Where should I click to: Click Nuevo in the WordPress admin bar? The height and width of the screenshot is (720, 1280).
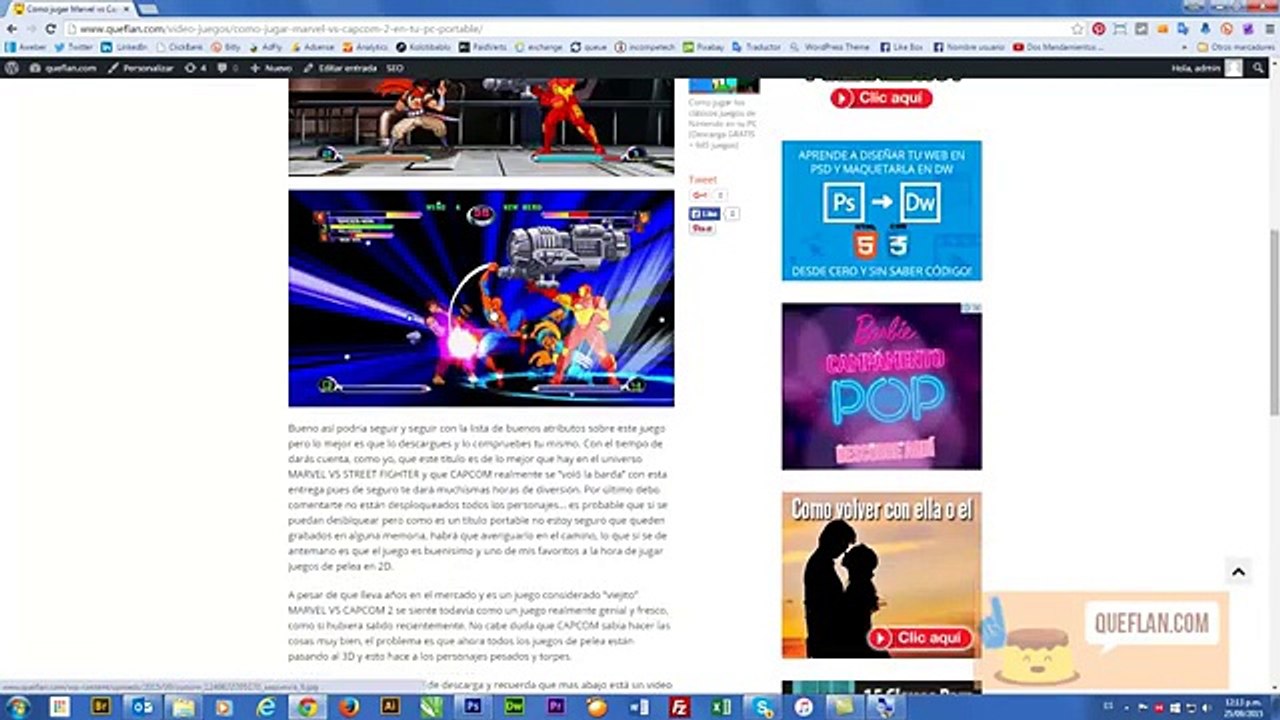(x=271, y=68)
